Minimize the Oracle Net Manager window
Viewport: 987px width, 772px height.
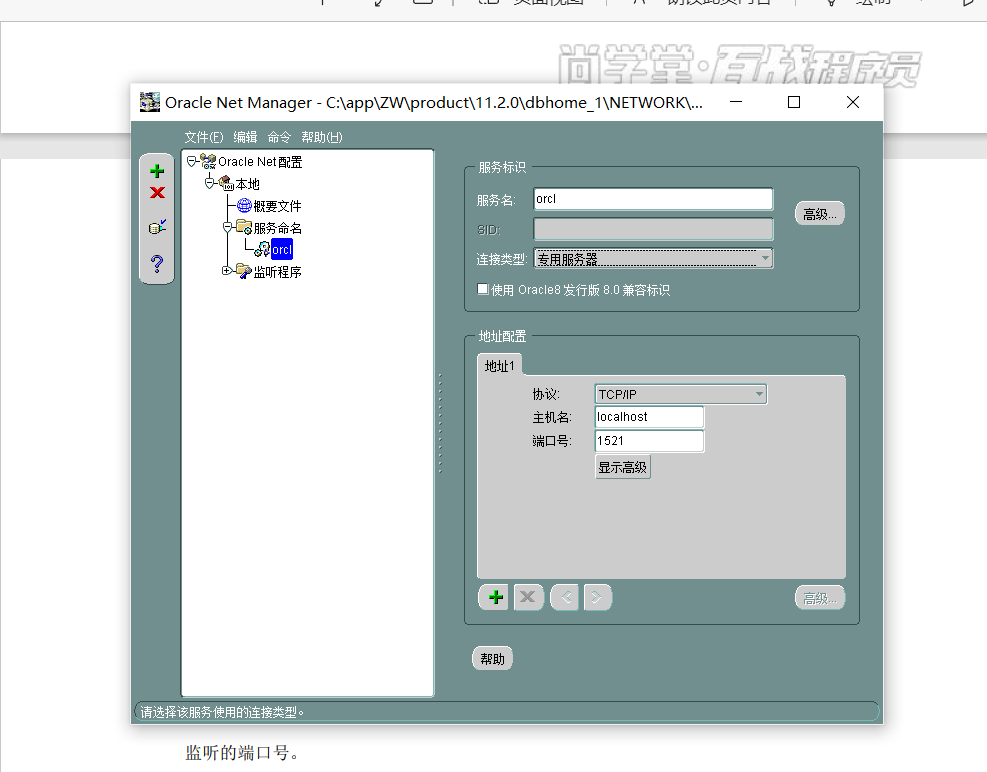[736, 102]
